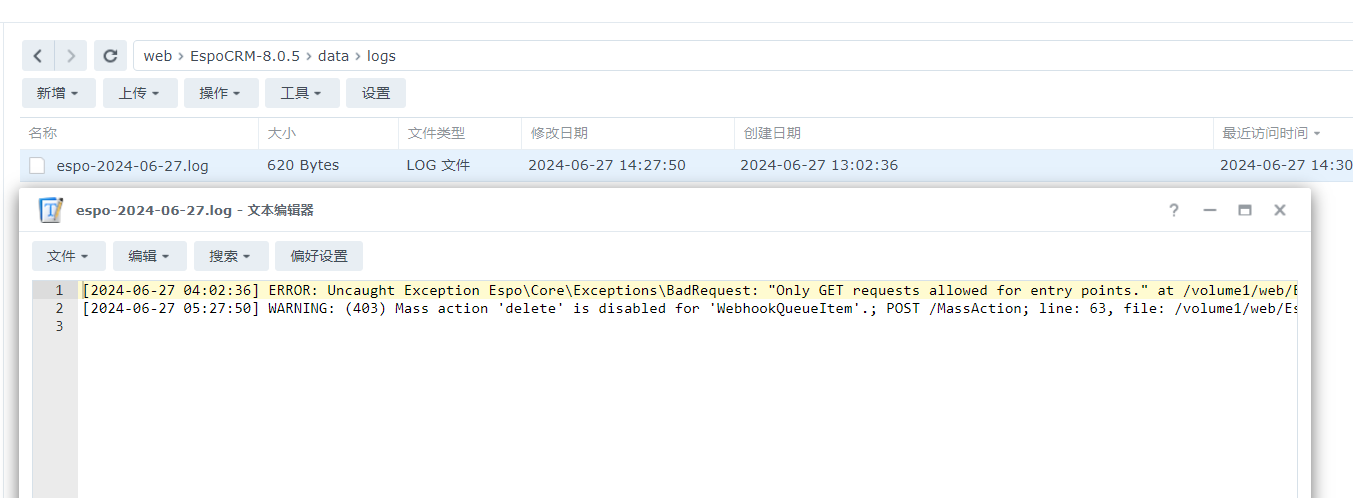Open the editor's 编辑 menu

(x=149, y=256)
